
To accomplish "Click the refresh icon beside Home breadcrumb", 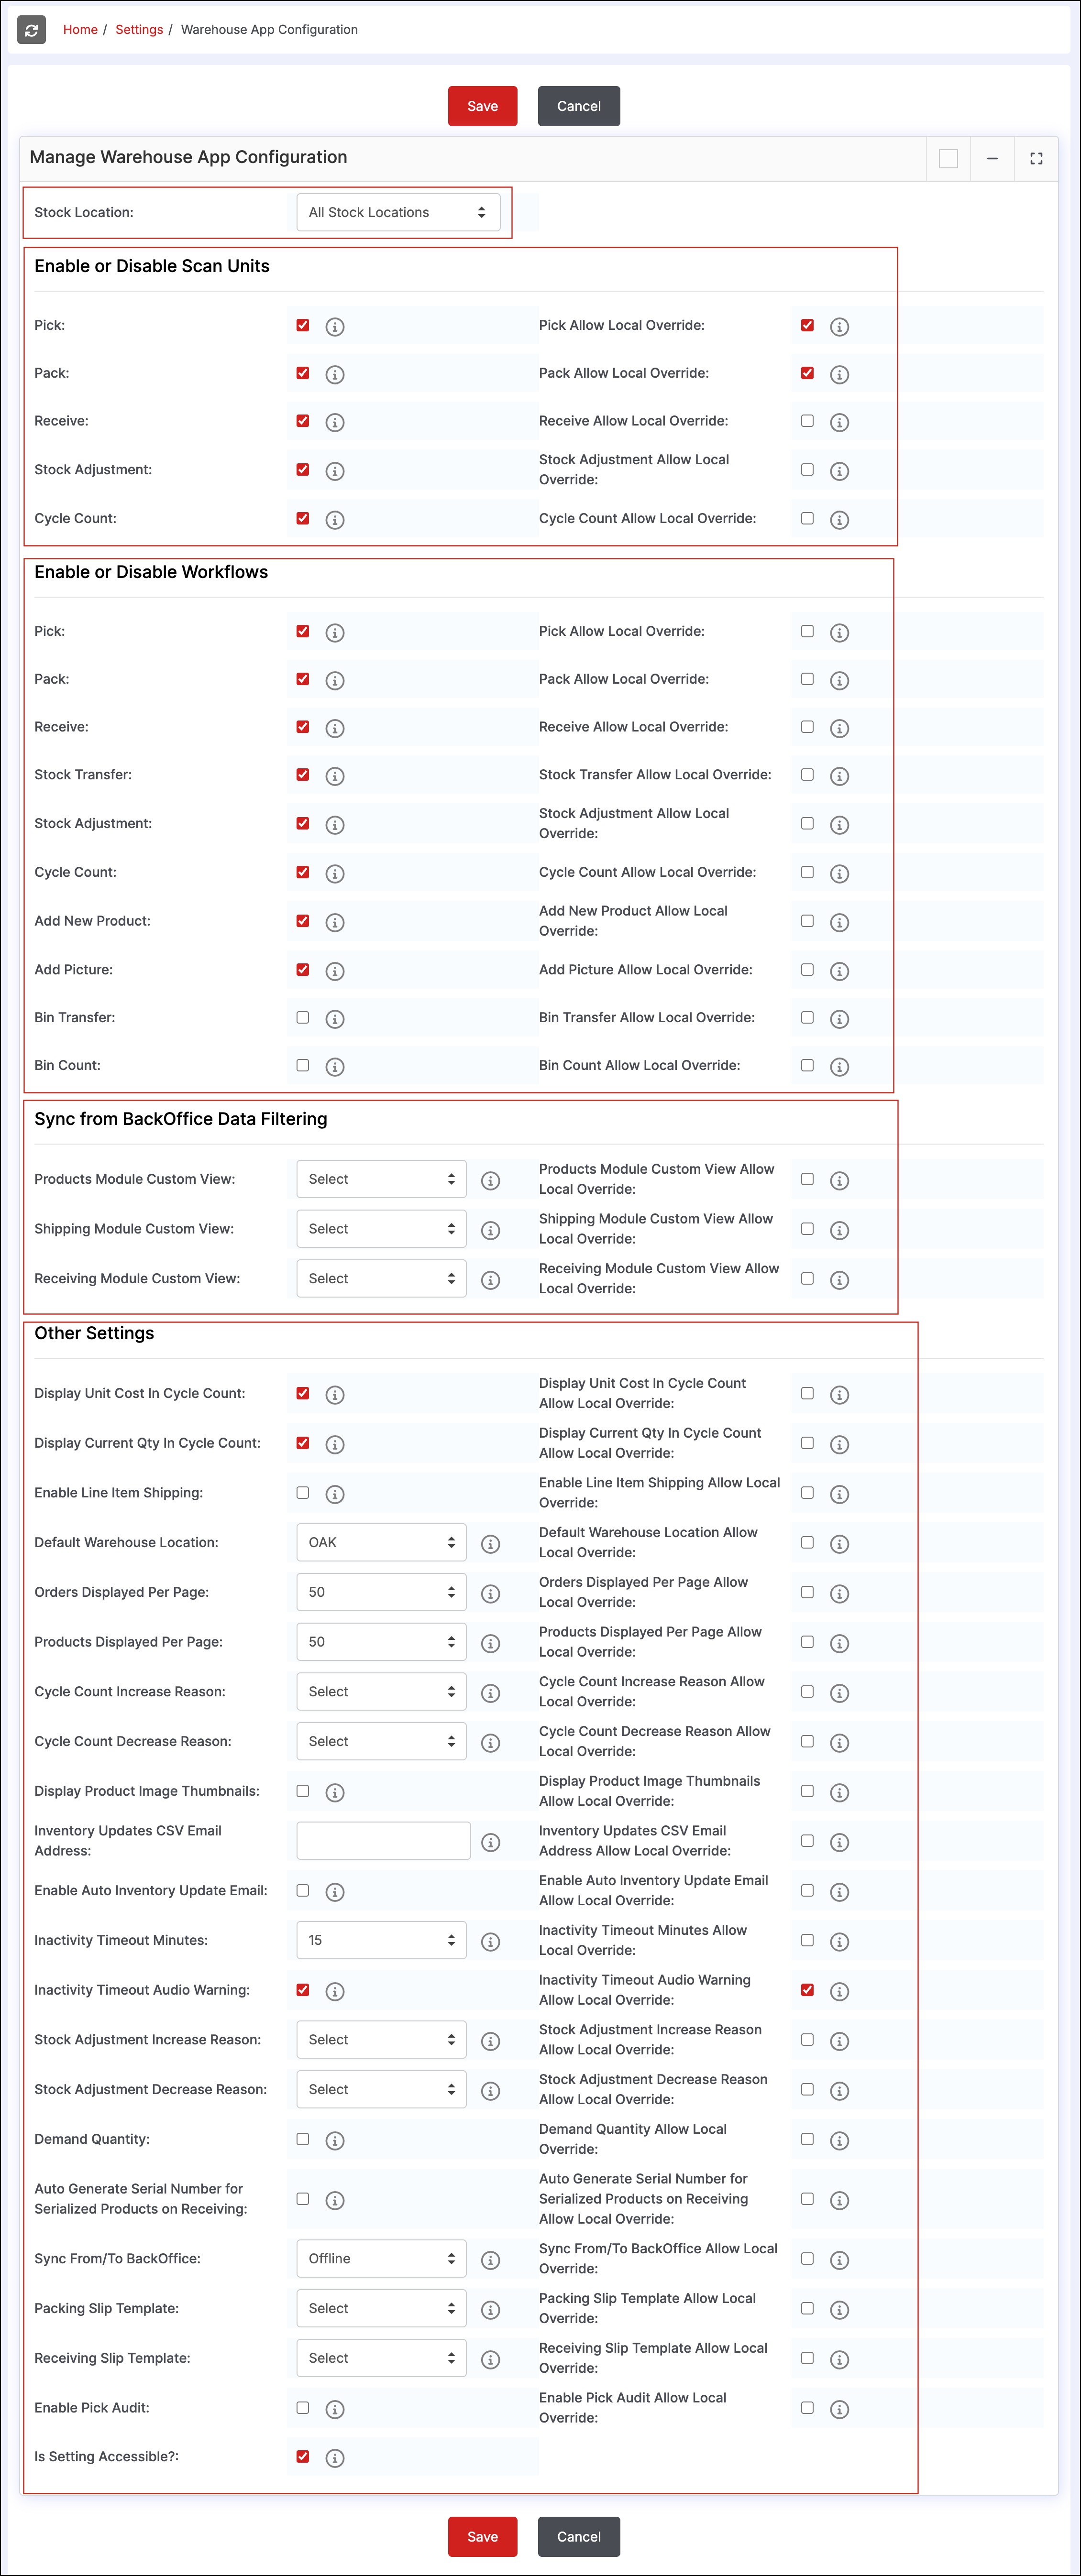I will point(31,30).
